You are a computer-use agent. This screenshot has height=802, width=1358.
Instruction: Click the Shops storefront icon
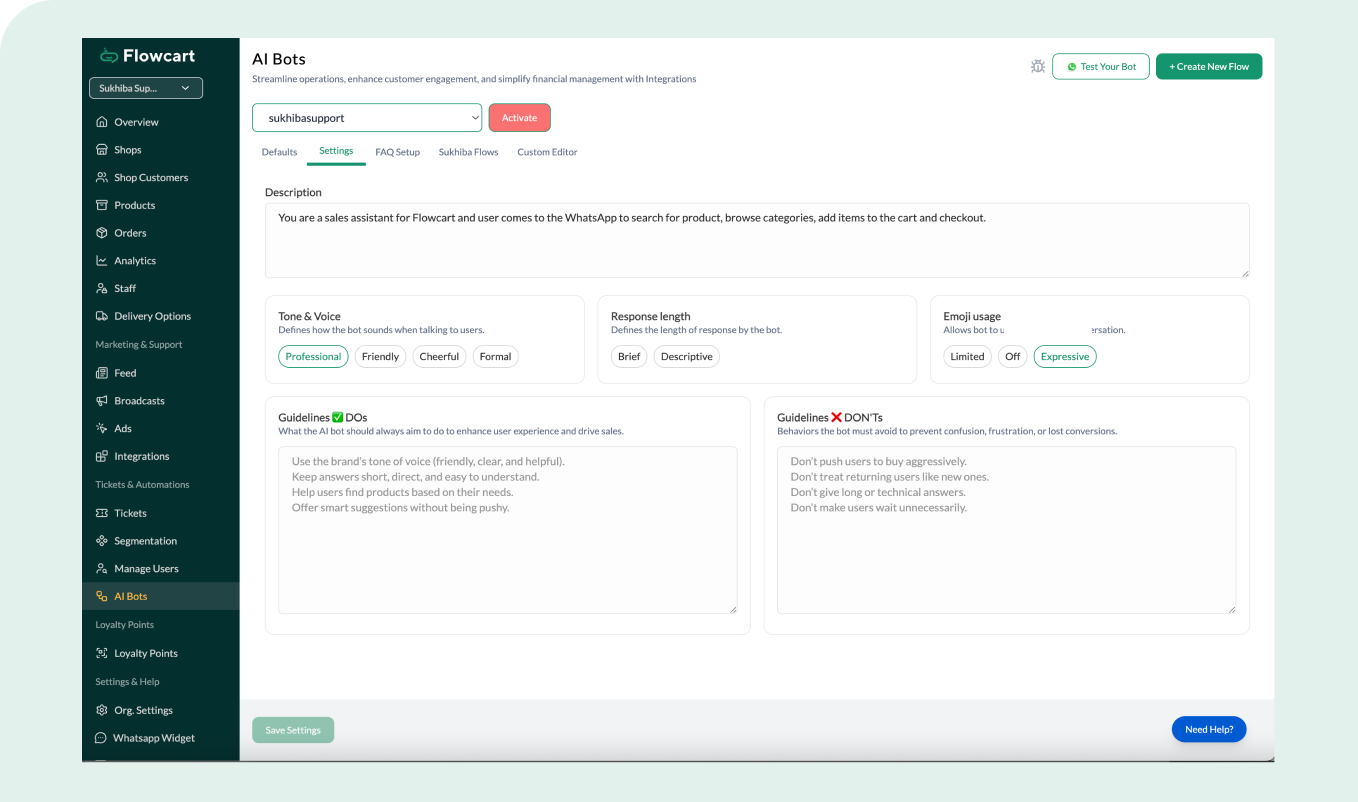(x=101, y=150)
